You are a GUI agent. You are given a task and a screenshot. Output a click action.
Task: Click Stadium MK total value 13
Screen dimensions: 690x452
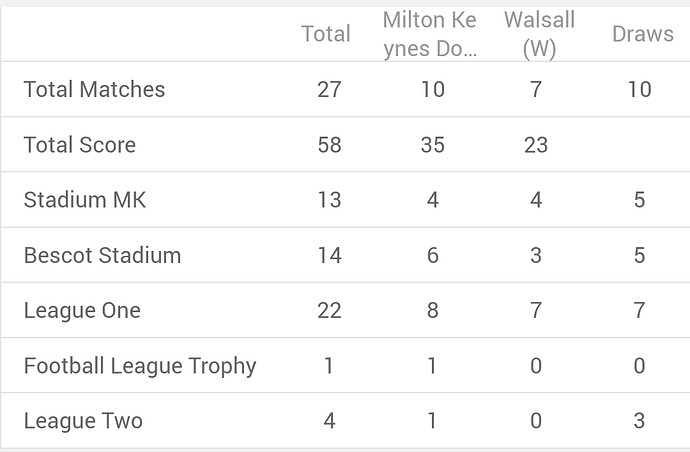(x=328, y=200)
